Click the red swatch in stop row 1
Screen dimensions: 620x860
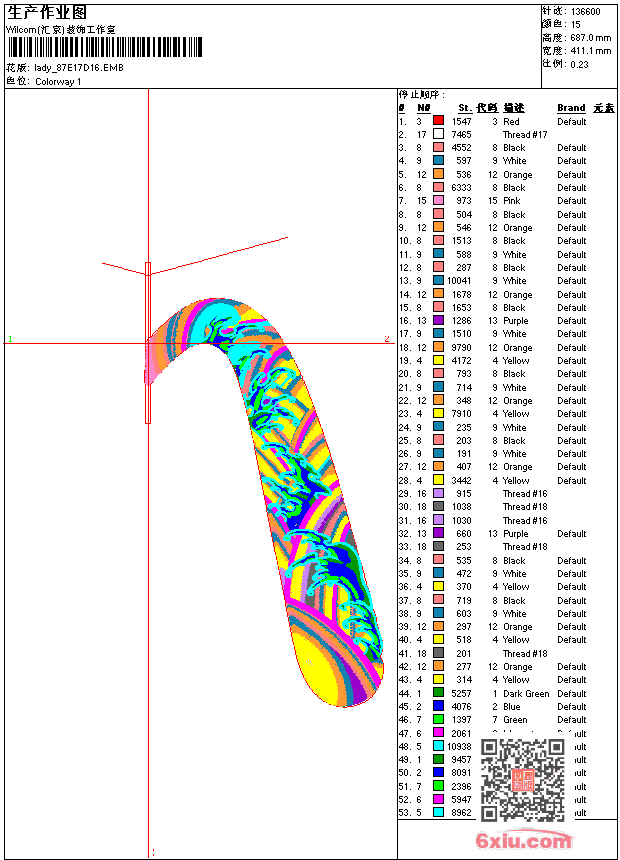[x=438, y=121]
